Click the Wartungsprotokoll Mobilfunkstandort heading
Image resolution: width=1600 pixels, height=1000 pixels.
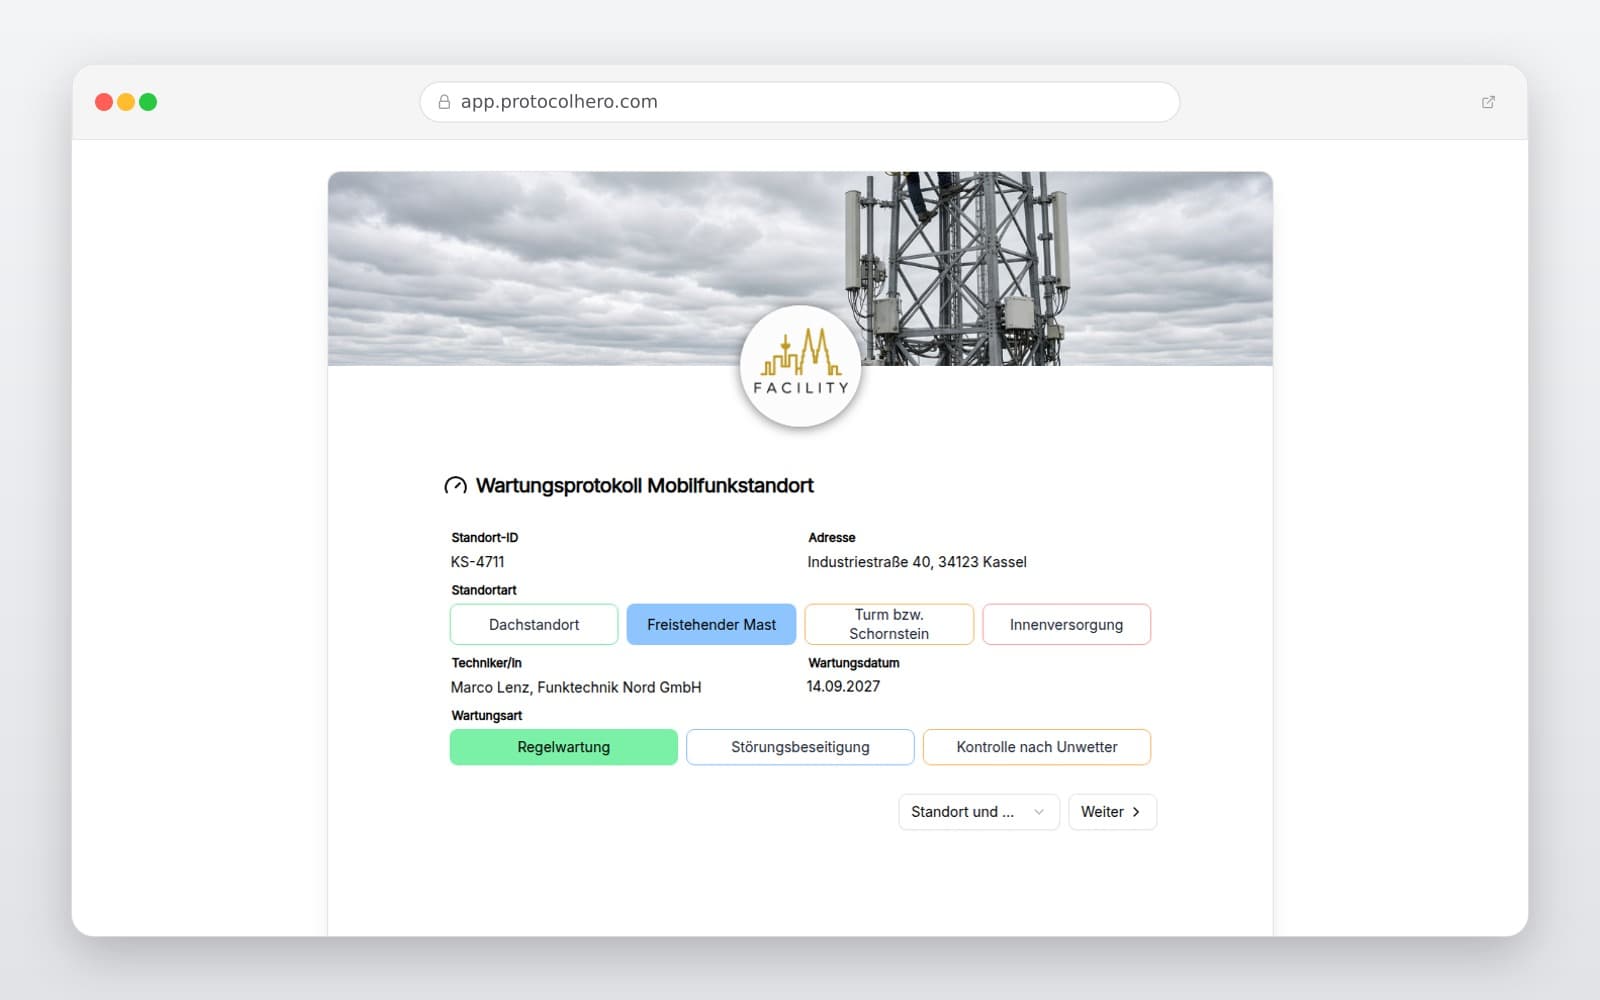coord(645,486)
